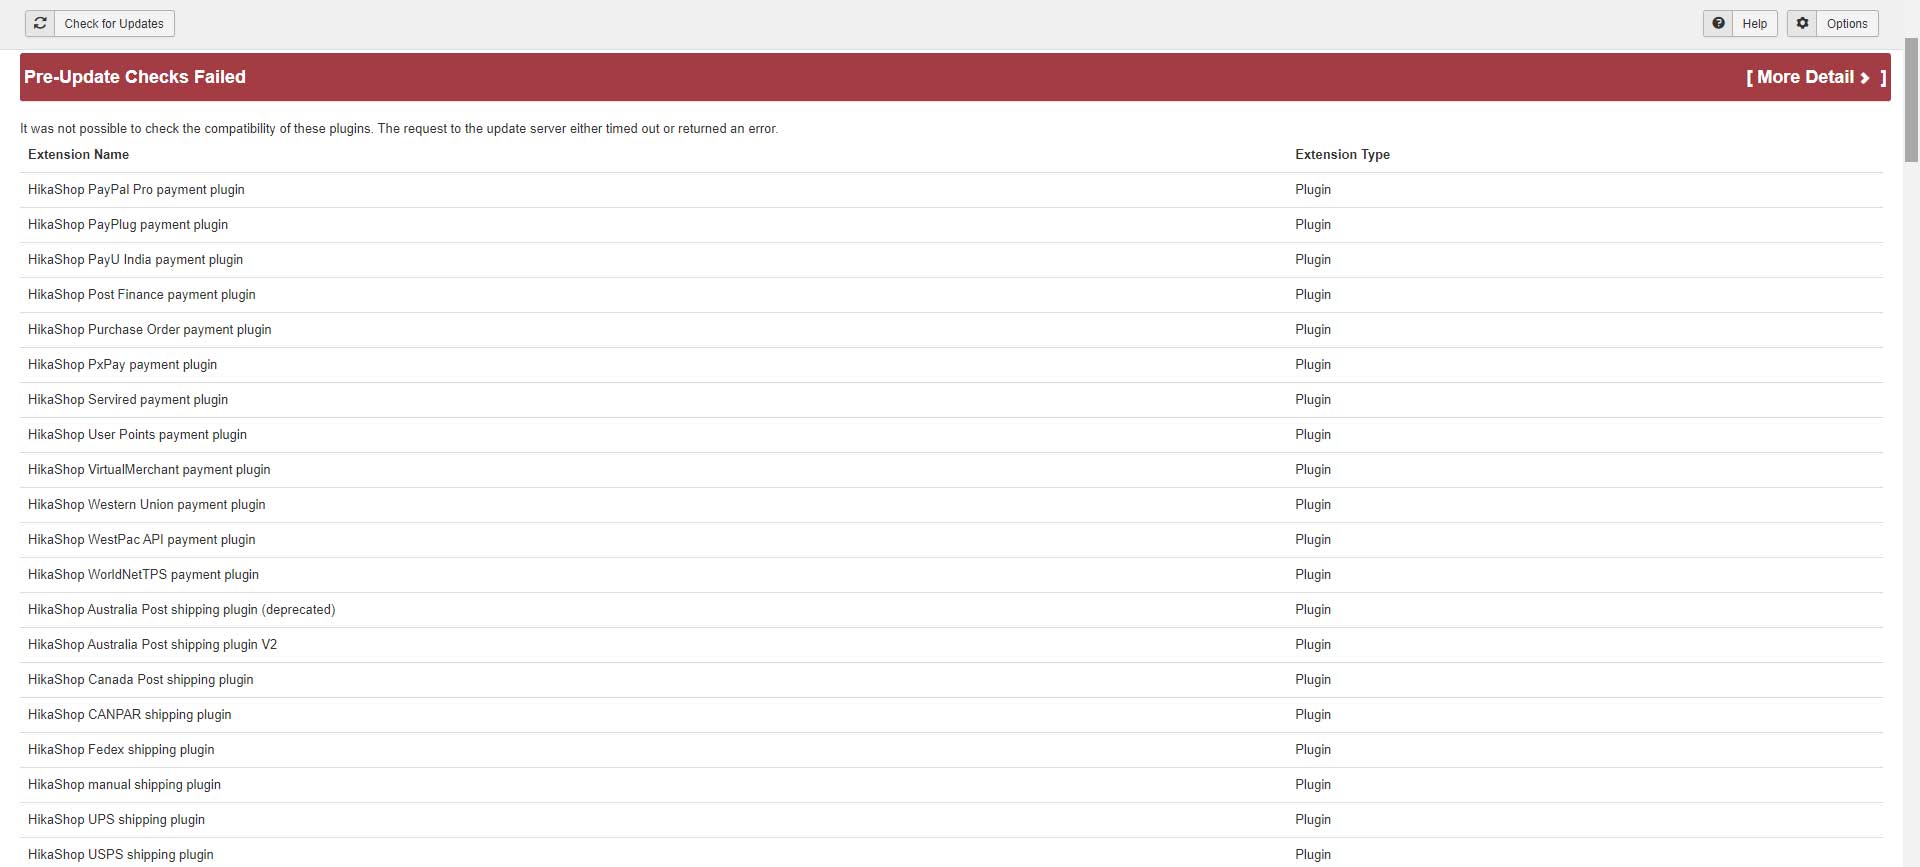Screen dimensions: 1920x867
Task: Click the compatibility check failure message text
Action: 399,129
